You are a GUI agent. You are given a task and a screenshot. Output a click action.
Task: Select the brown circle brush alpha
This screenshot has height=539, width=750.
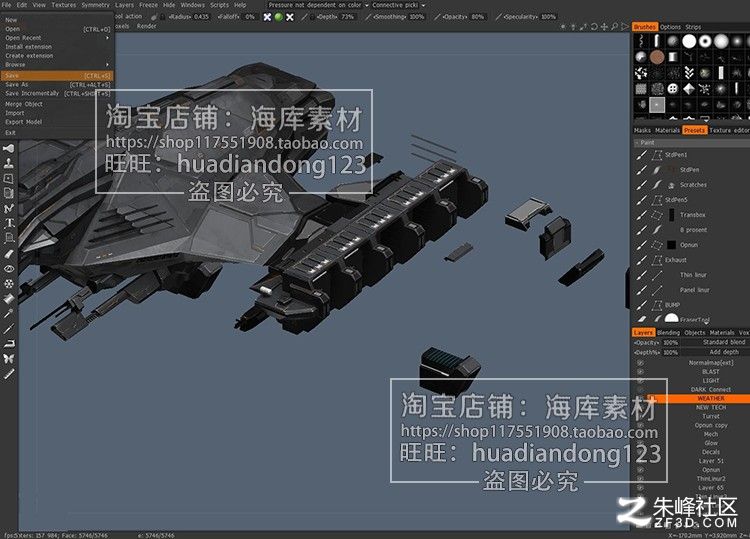[657, 57]
